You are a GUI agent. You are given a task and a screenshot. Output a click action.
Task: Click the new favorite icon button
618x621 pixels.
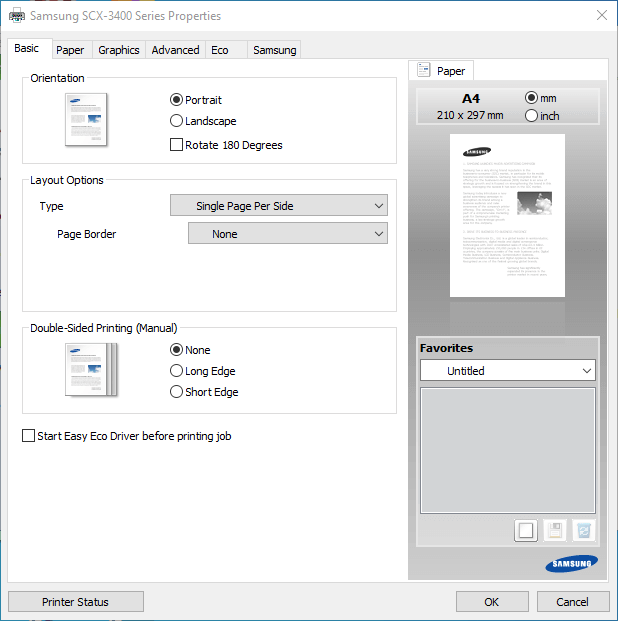tap(526, 530)
